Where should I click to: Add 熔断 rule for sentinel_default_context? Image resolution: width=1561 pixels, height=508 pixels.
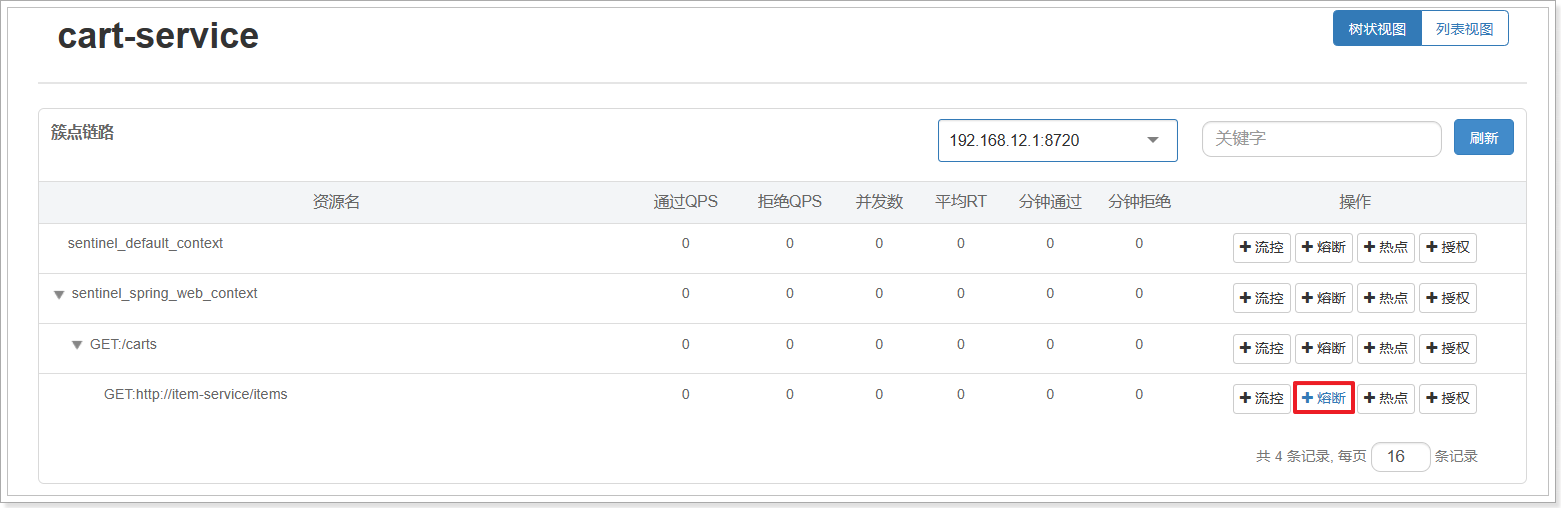[1324, 248]
